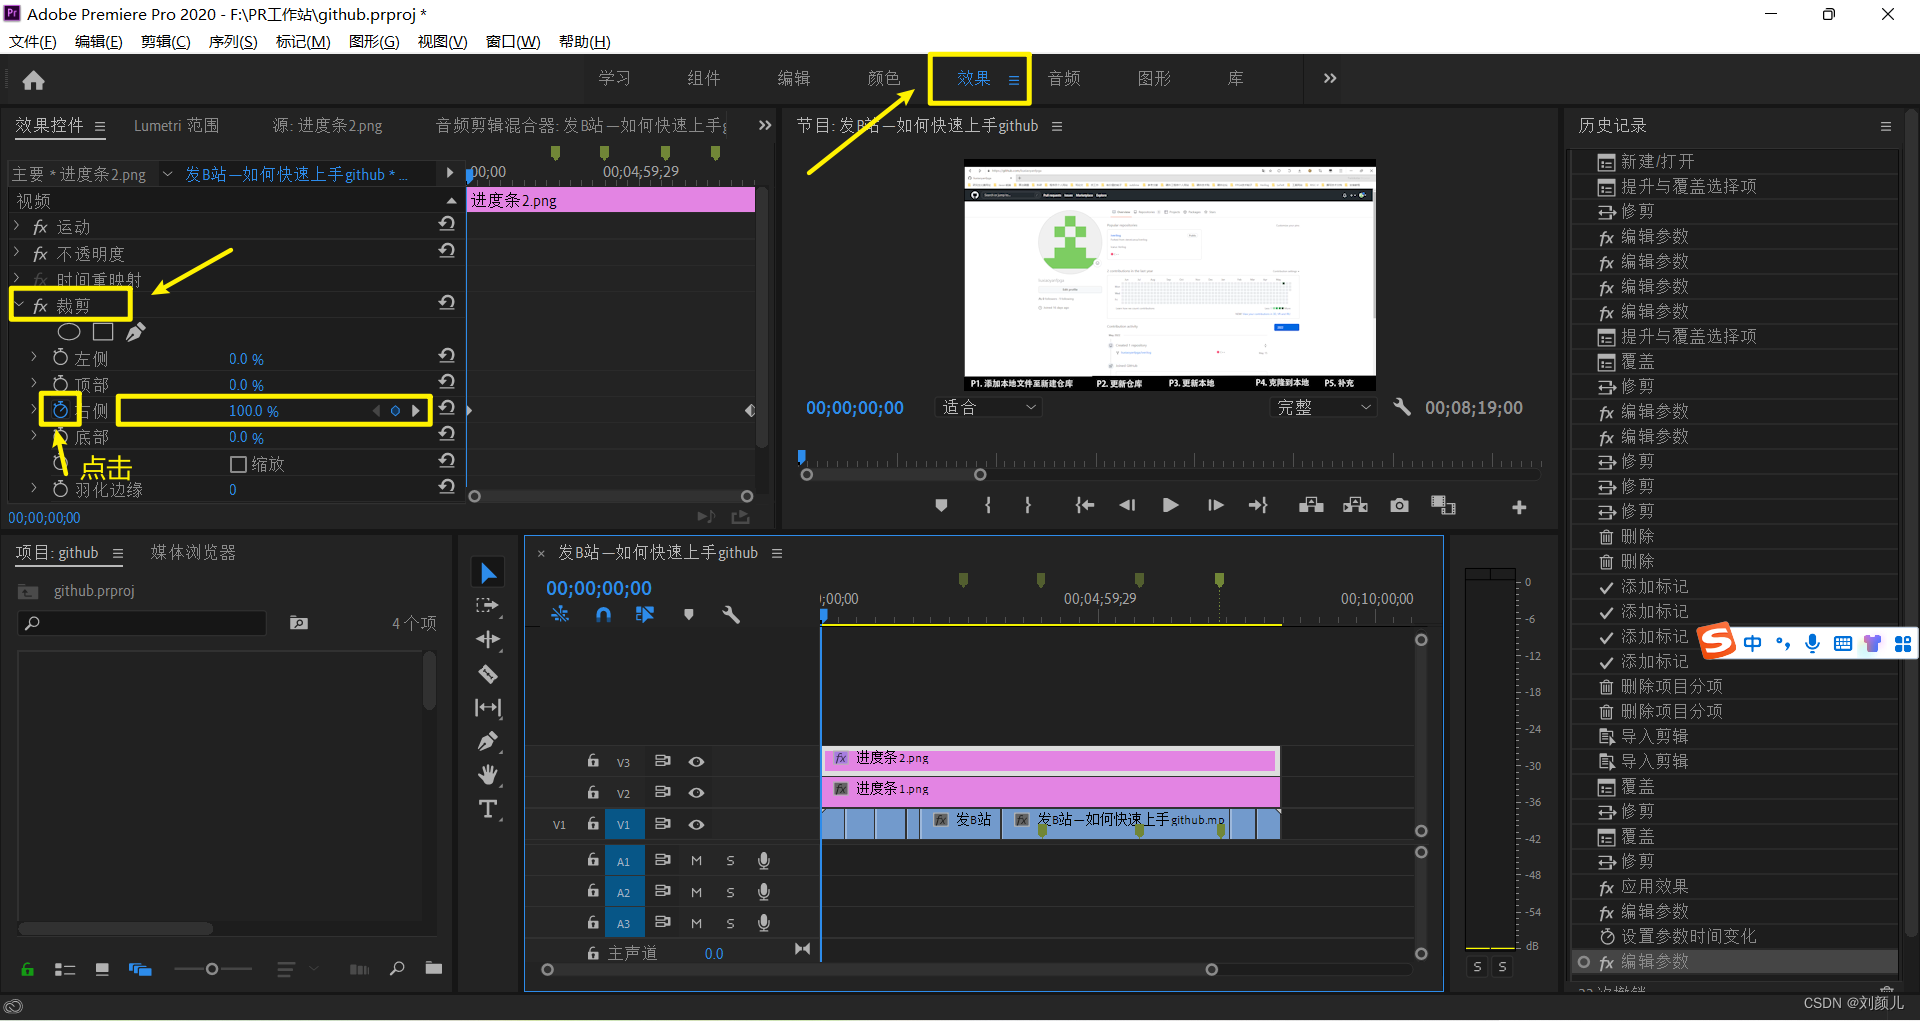Switch to the 颜色 workspace tab

click(x=884, y=78)
